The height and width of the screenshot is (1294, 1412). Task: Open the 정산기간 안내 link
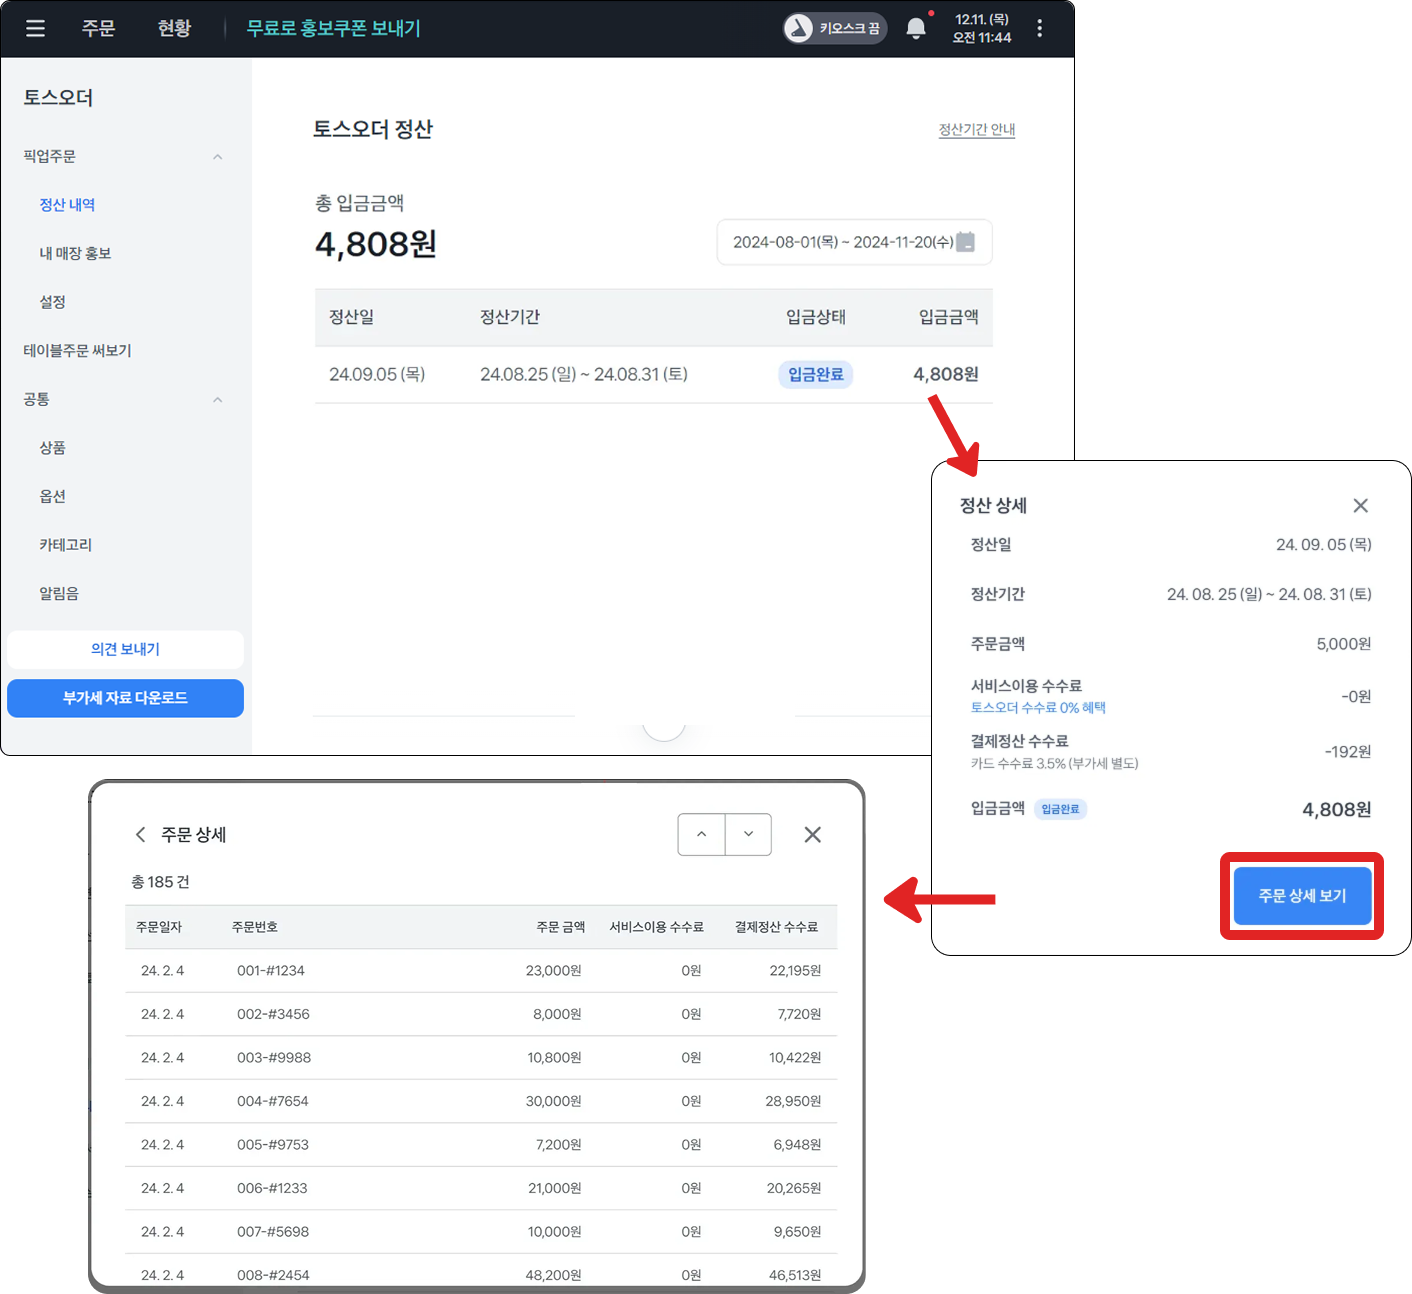point(977,130)
